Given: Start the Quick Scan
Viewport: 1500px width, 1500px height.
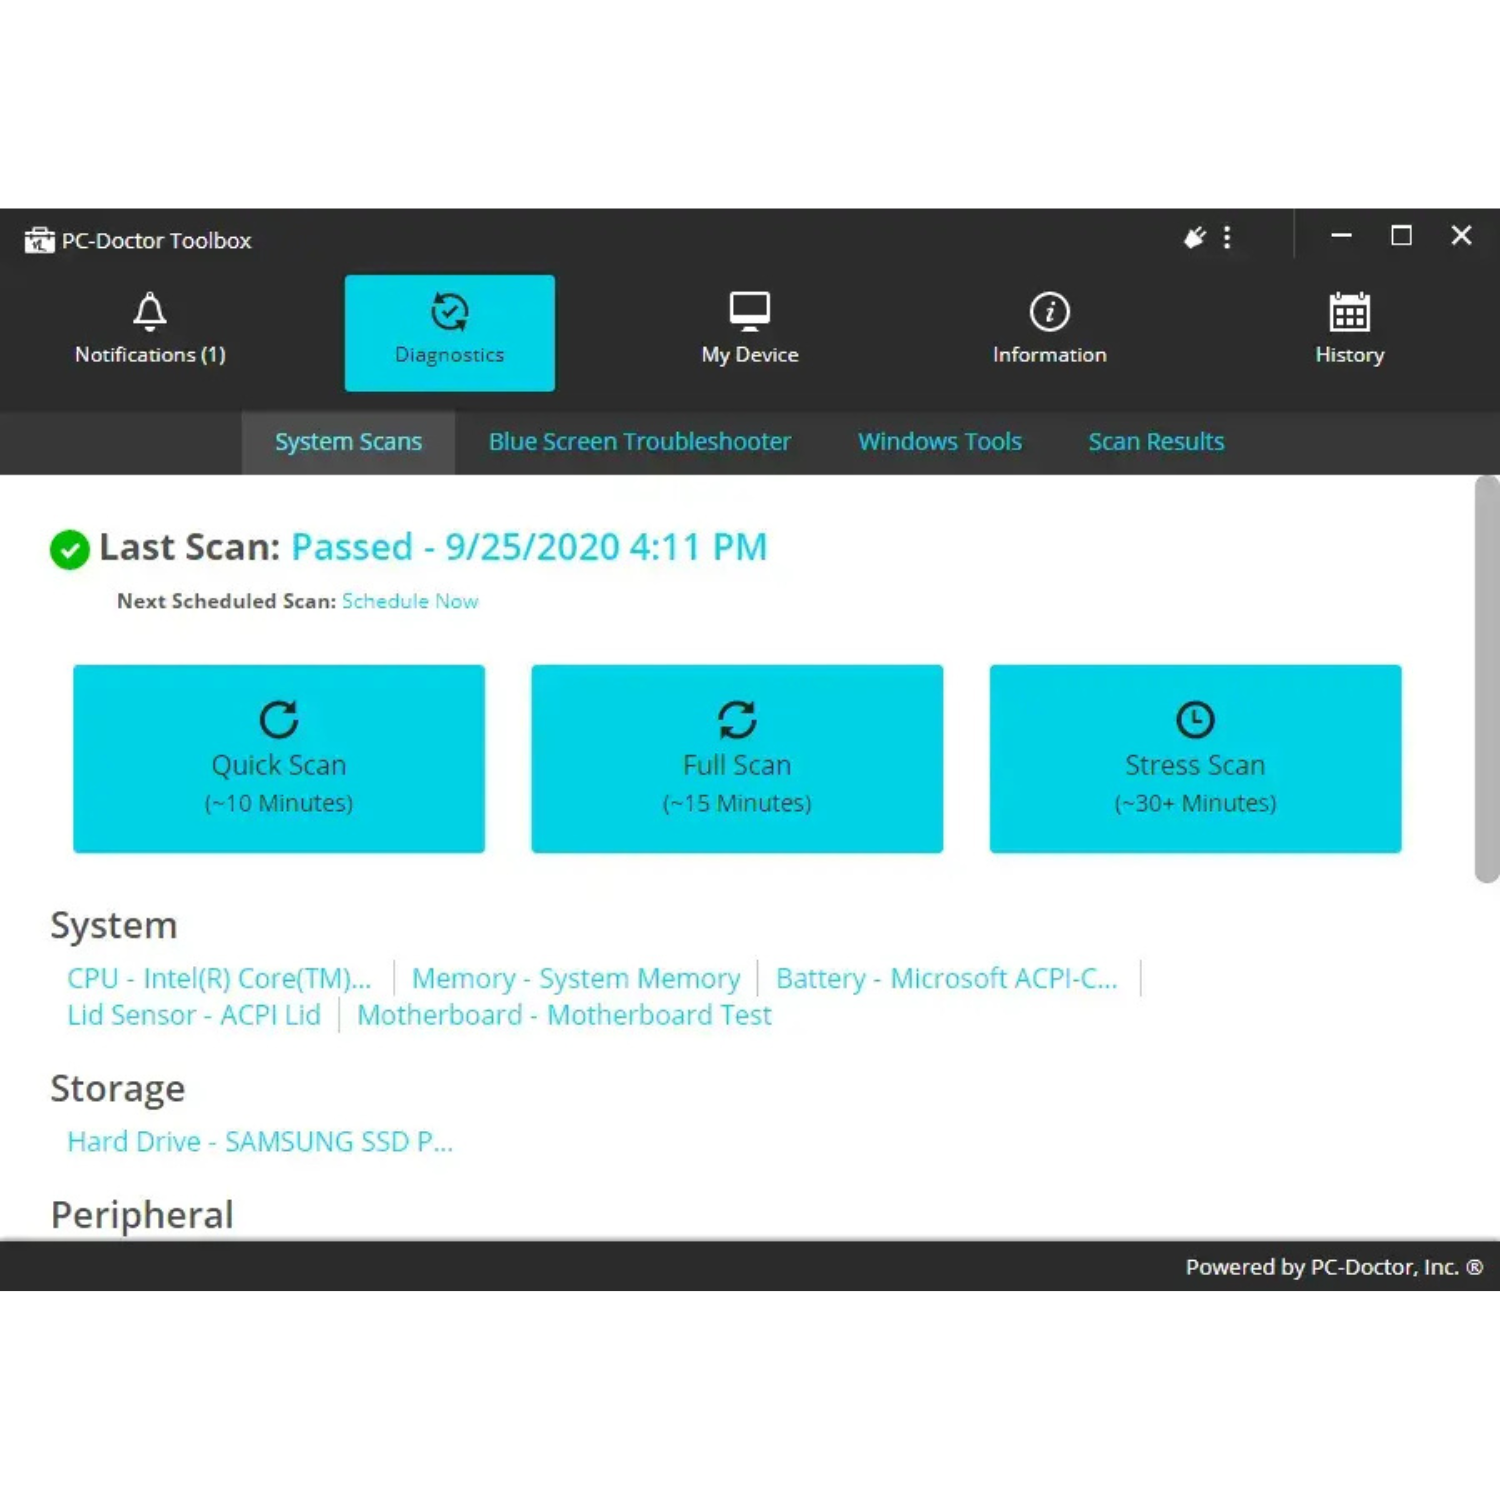Looking at the screenshot, I should (x=279, y=759).
